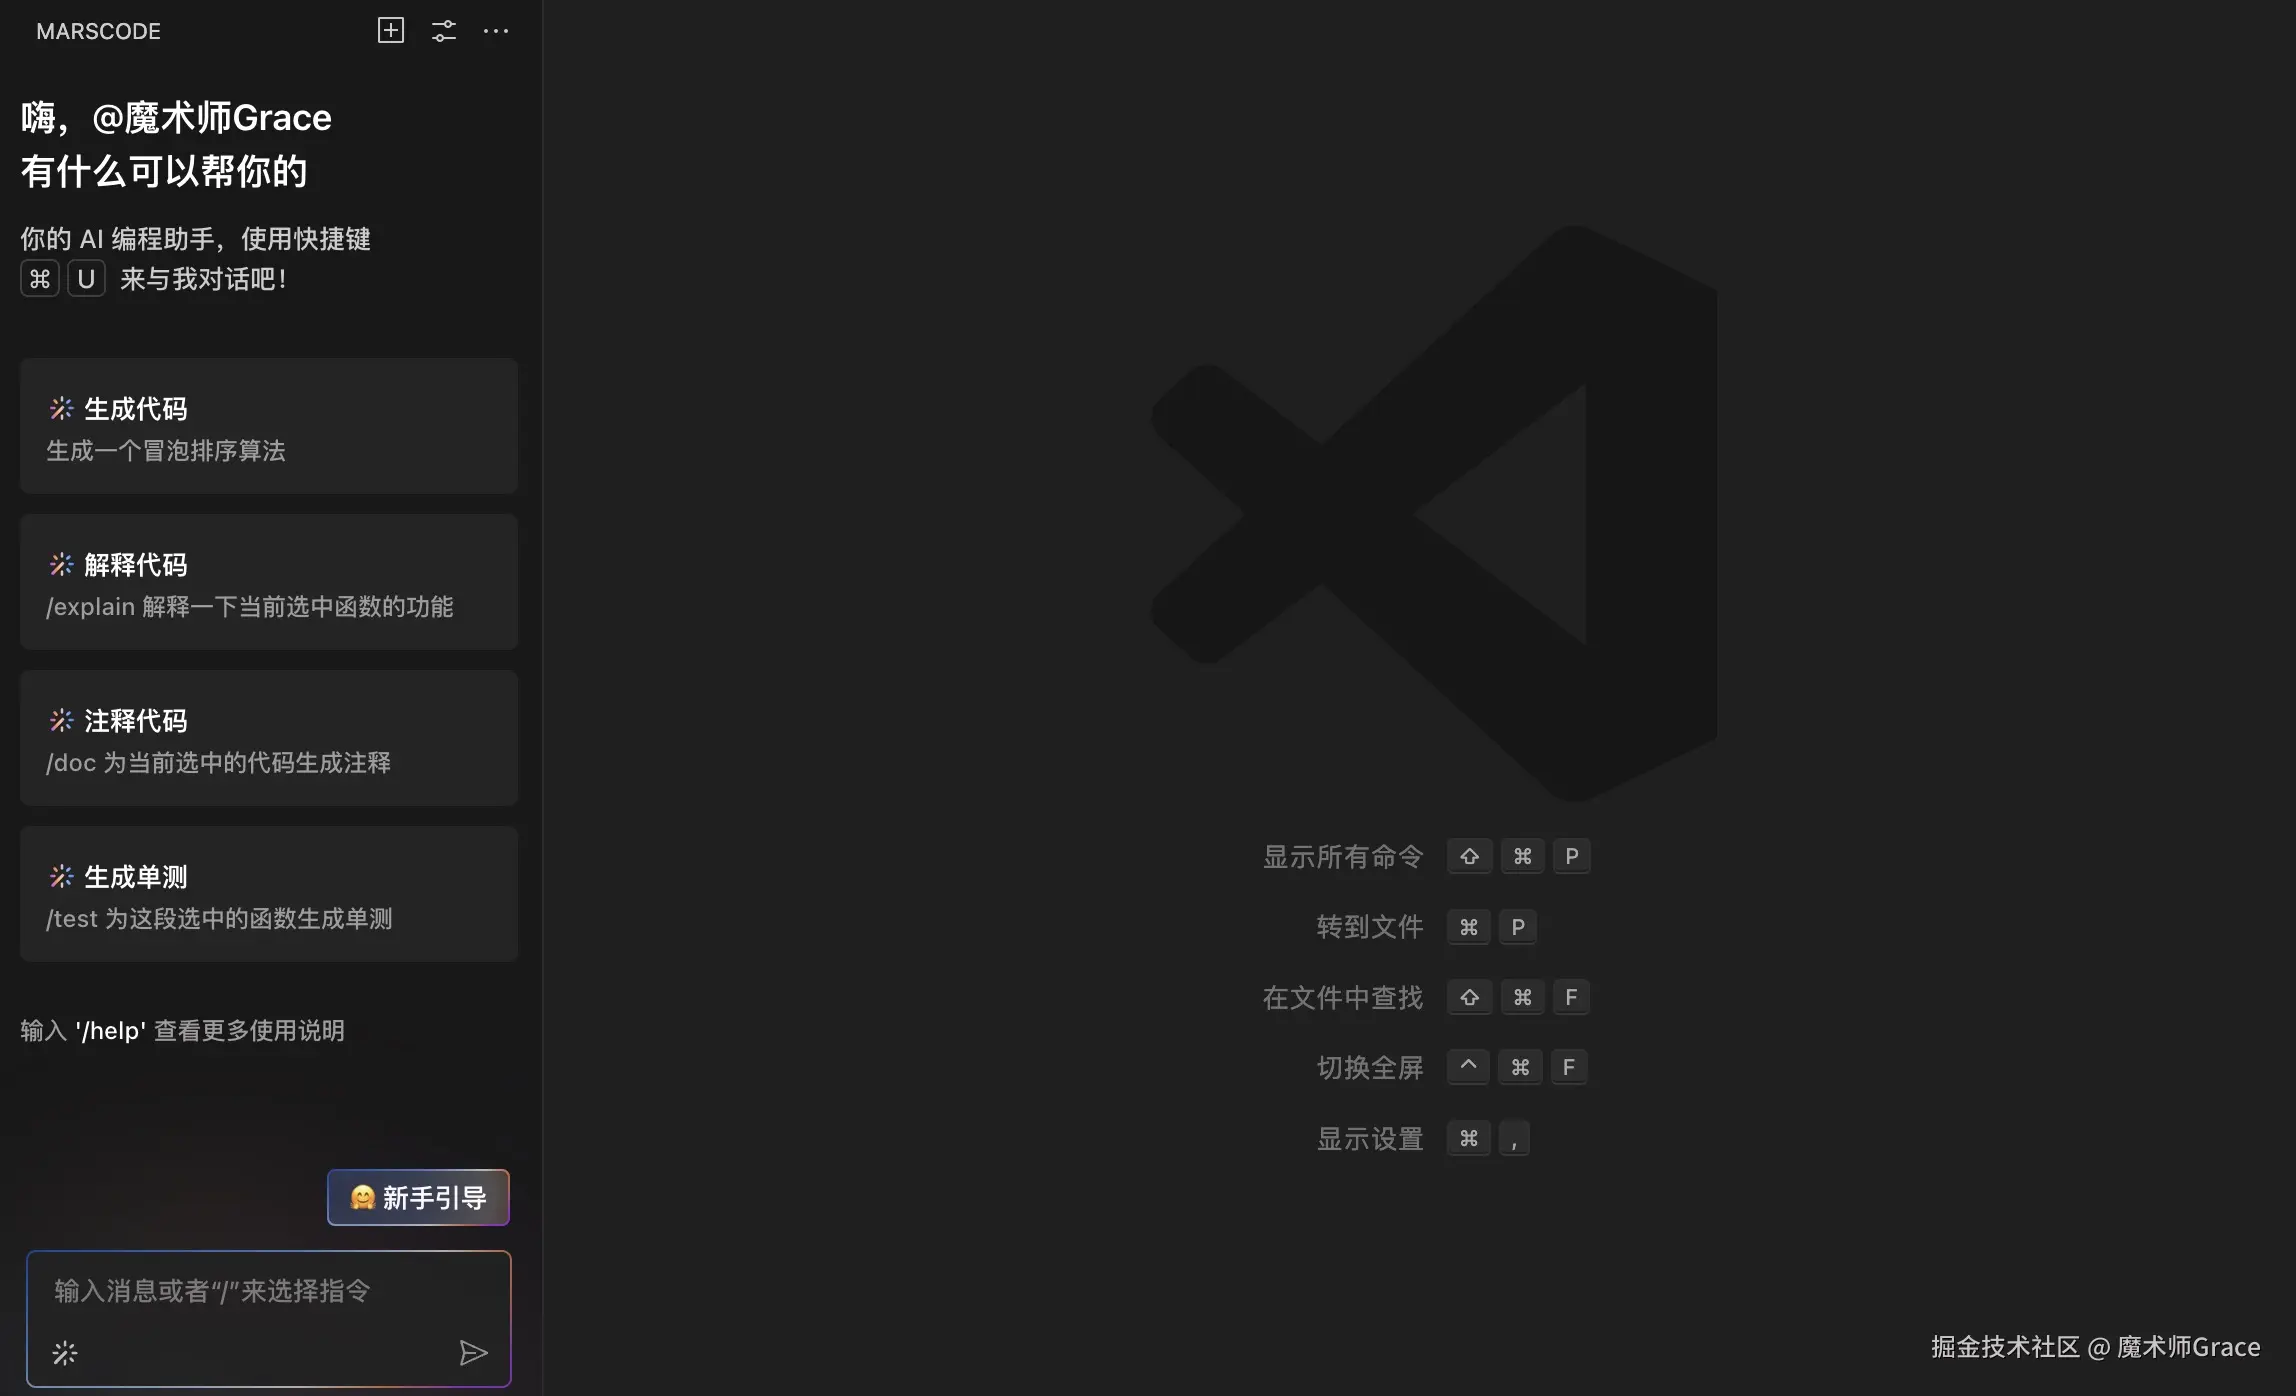Screen dimensions: 2296x1396
Task: Click the MARSCODE panel title
Action: tap(98, 31)
